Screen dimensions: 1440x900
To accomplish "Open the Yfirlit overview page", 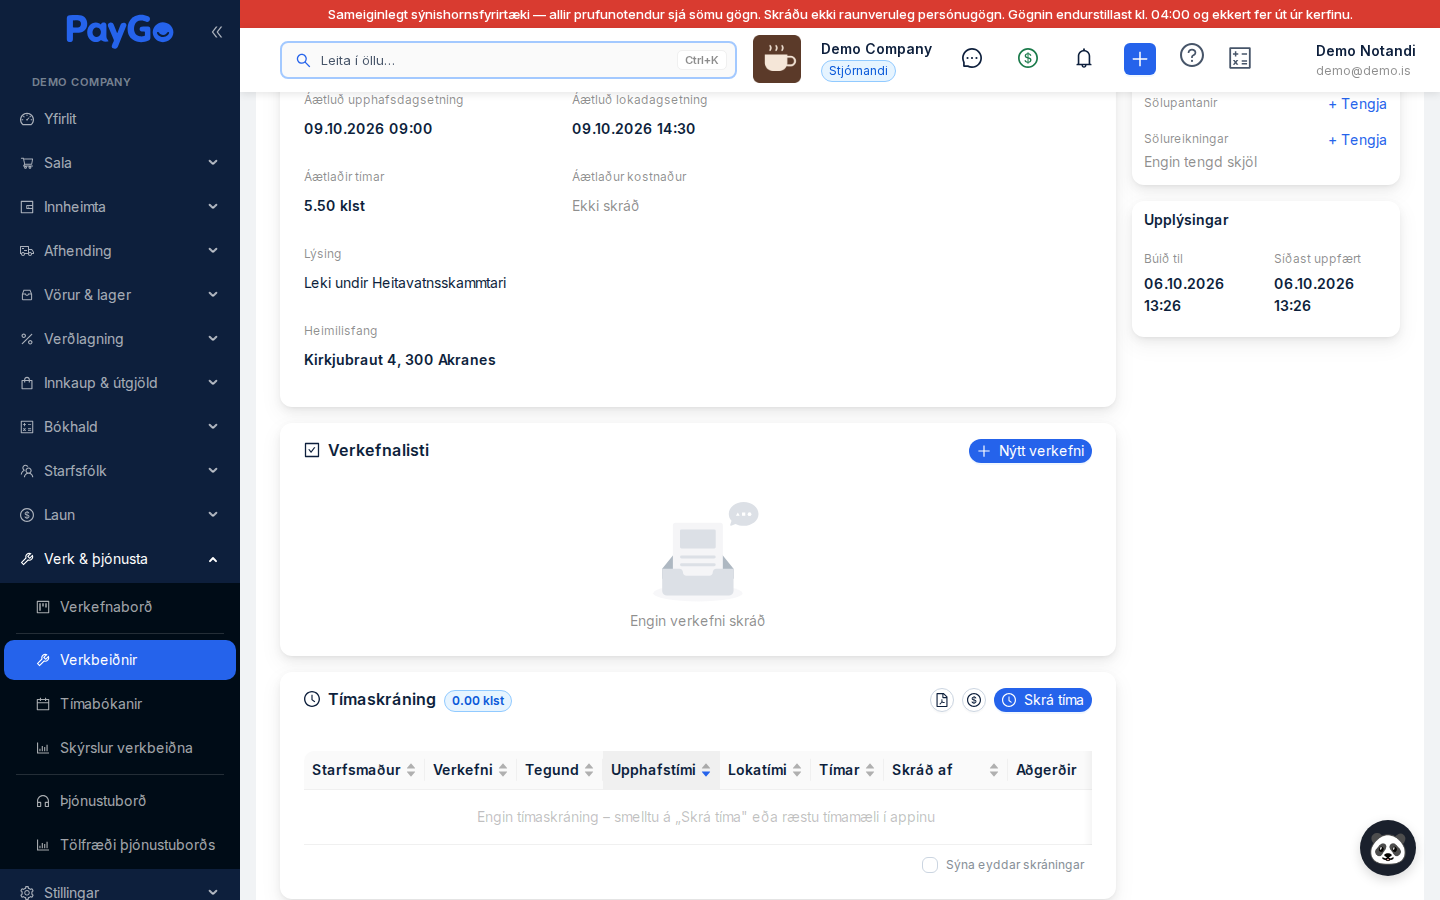I will 120,119.
